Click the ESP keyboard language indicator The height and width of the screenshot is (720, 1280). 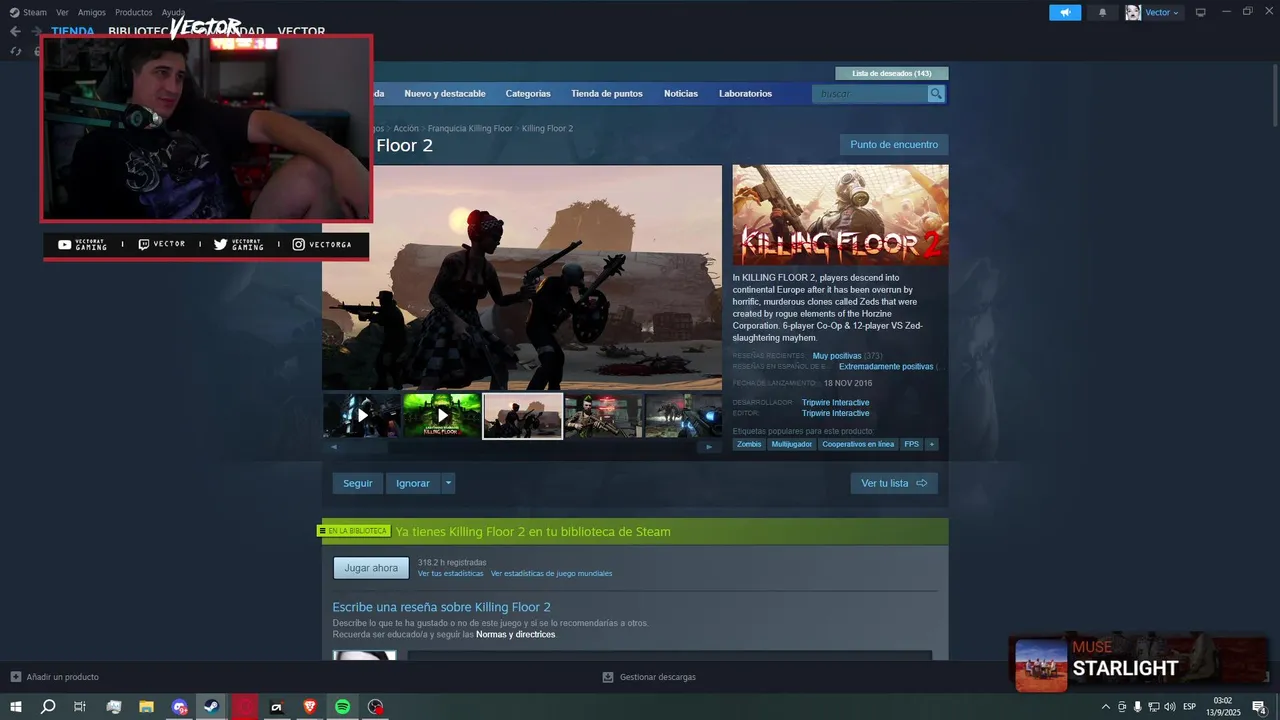point(1189,707)
